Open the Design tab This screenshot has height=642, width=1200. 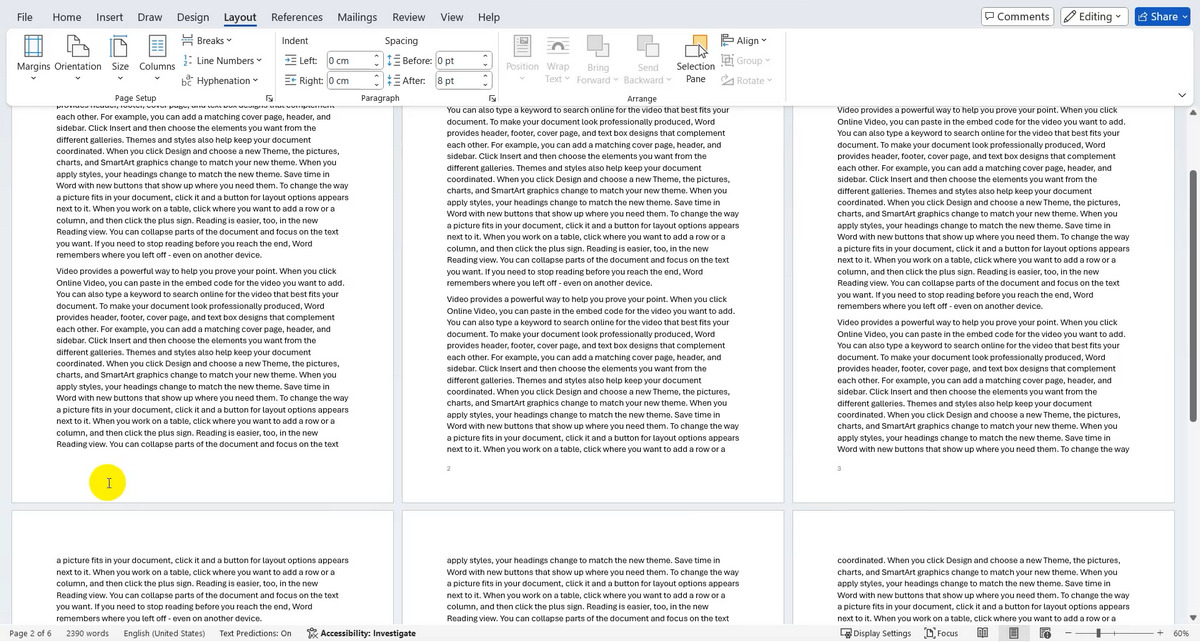[x=193, y=18]
